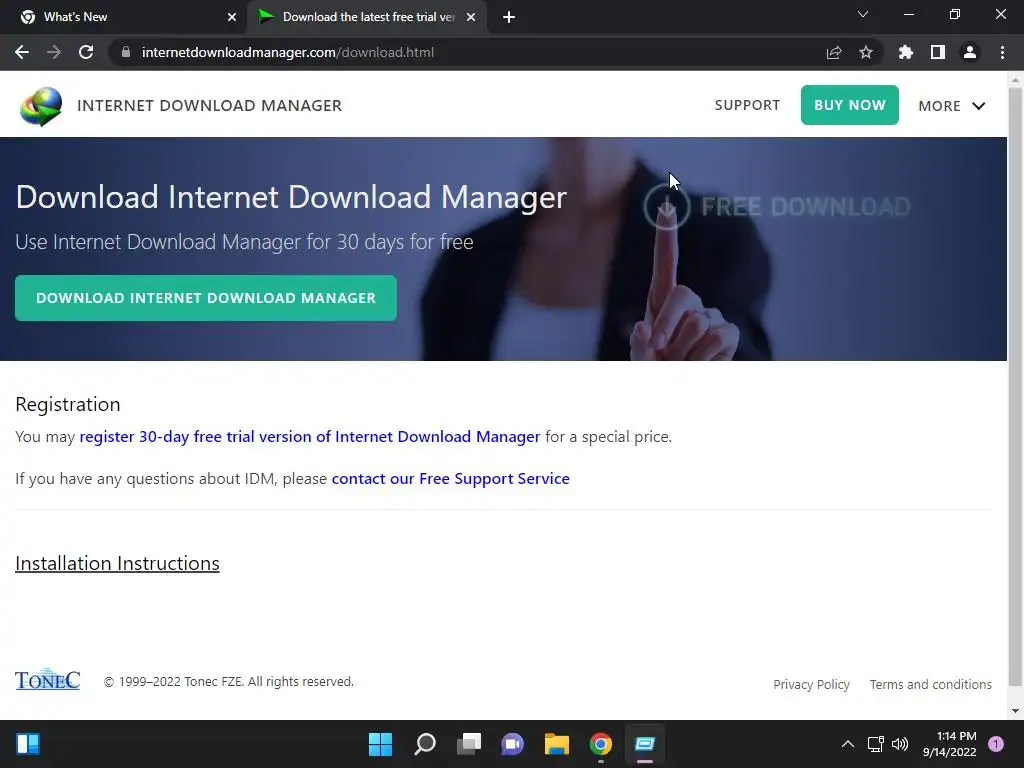
Task: Click the Installation Instructions heading link
Action: coord(118,564)
